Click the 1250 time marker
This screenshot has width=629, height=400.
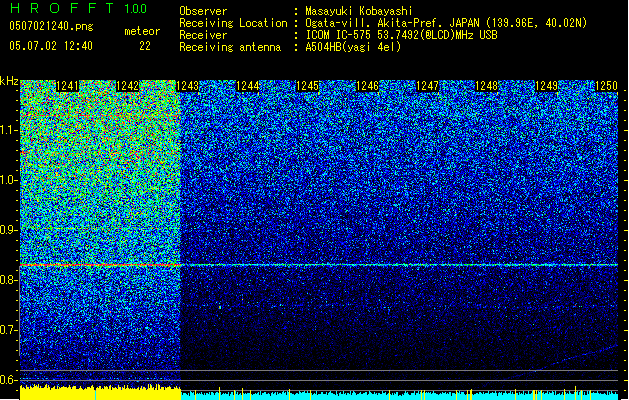607,86
